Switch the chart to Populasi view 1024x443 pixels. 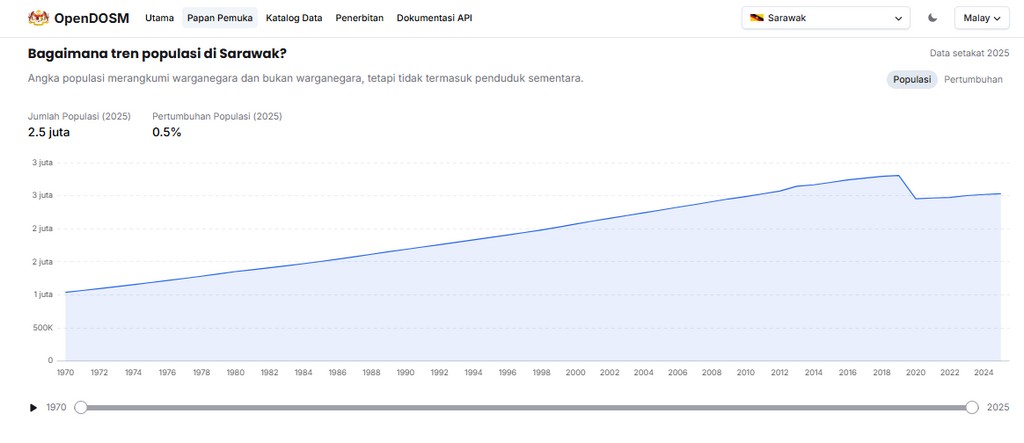(x=911, y=80)
